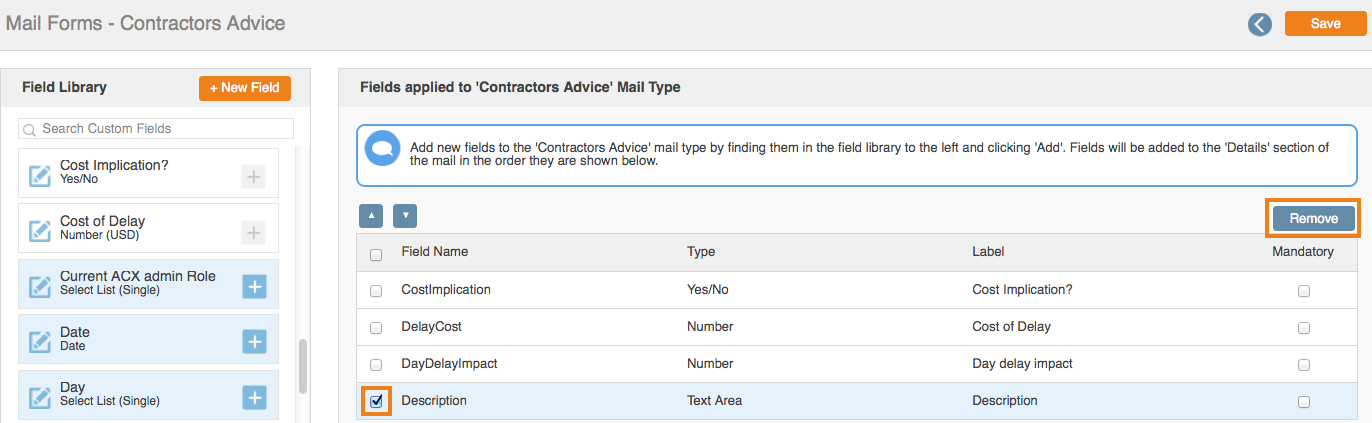Screen dimensions: 1372x423
Task: Uncheck the Description row checkbox
Action: point(376,400)
